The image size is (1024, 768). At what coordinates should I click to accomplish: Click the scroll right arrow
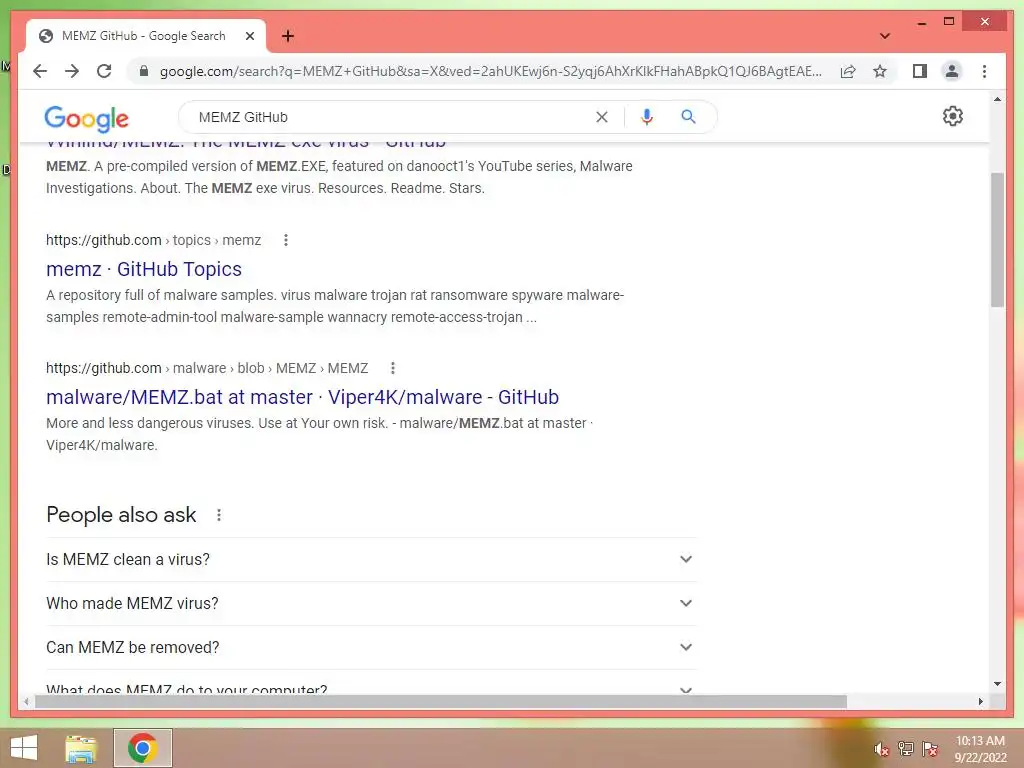980,701
